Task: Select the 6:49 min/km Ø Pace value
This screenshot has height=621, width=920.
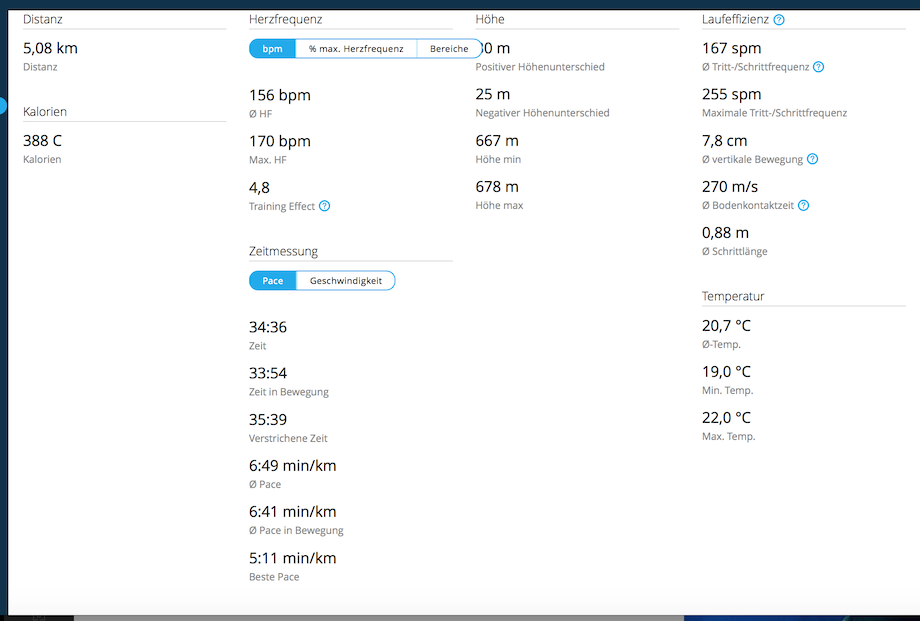Action: [x=292, y=466]
